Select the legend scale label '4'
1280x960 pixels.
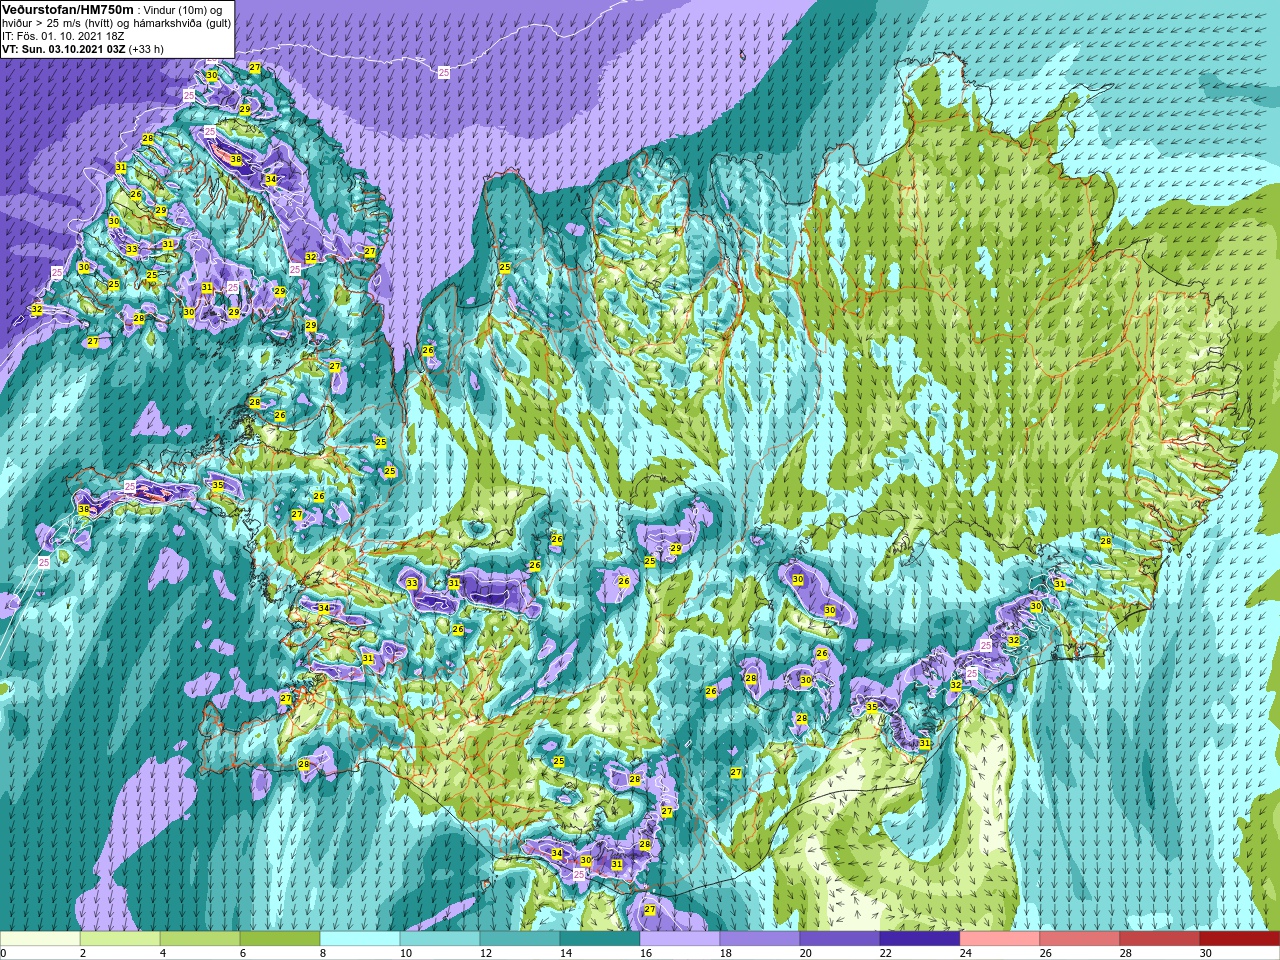point(163,953)
